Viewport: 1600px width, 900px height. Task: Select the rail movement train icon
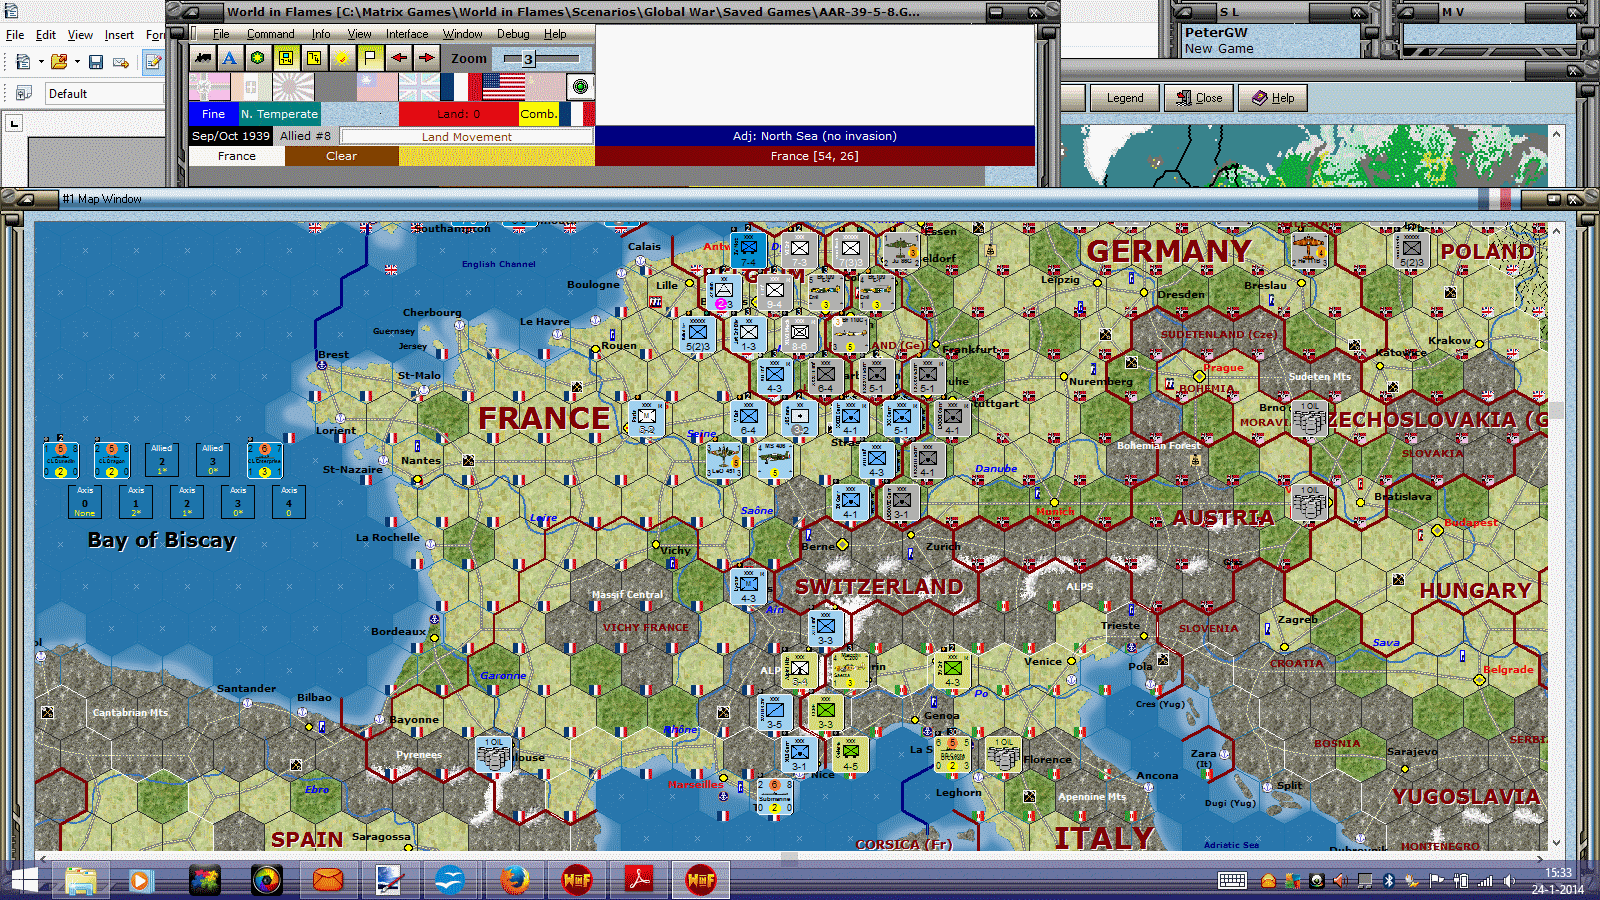pyautogui.click(x=203, y=58)
